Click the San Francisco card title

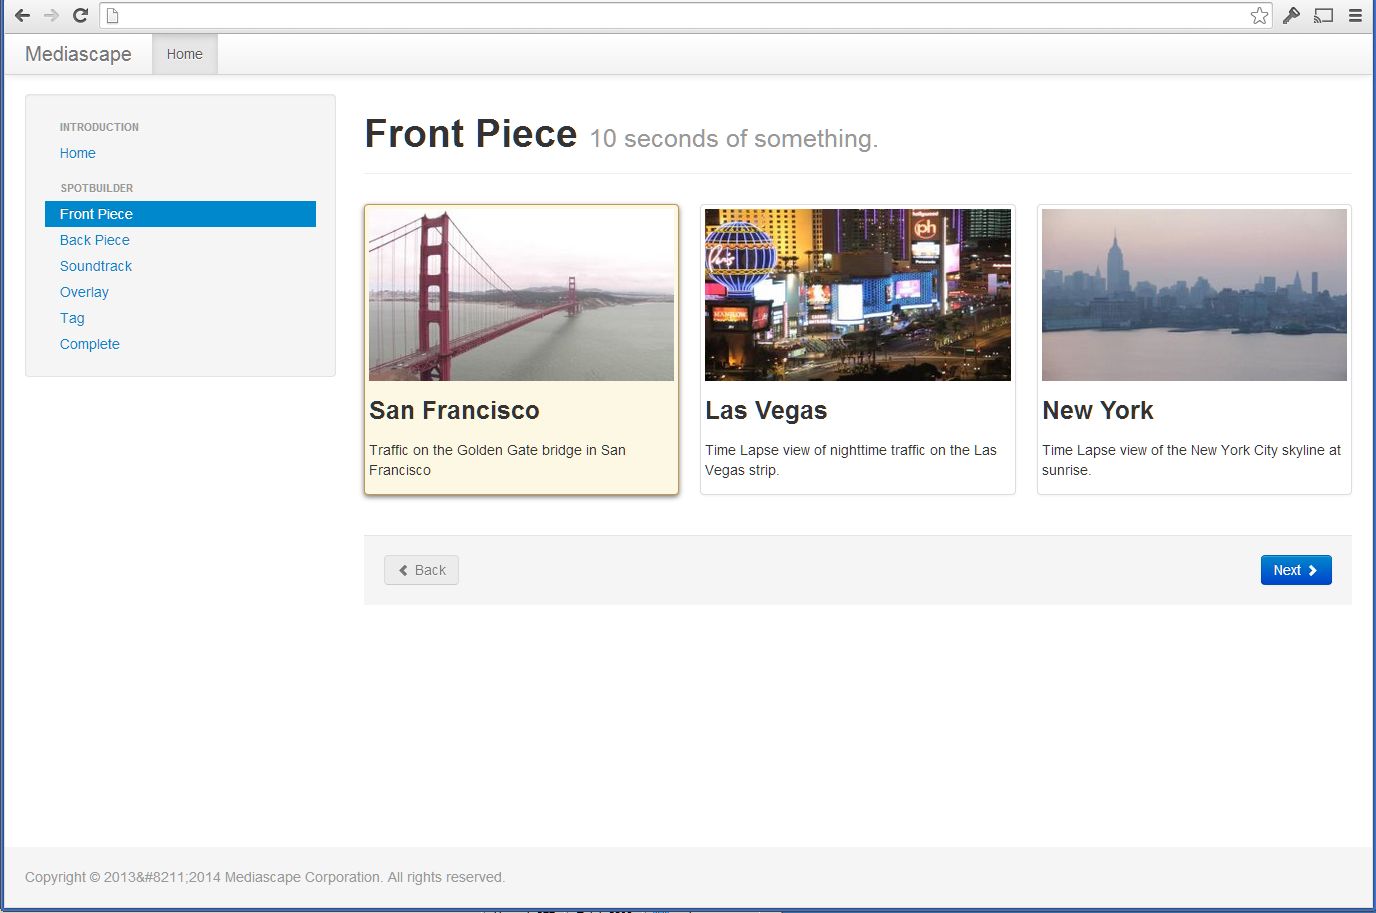(x=454, y=411)
